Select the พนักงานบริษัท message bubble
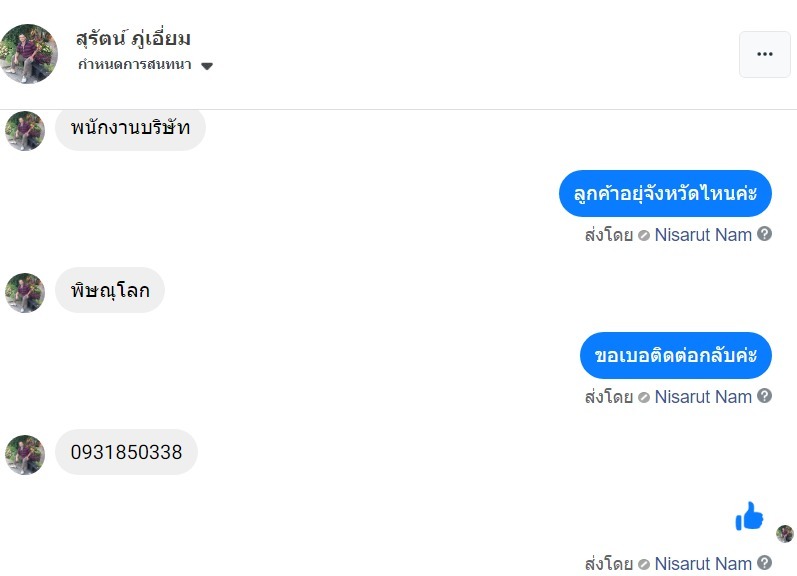 point(130,129)
